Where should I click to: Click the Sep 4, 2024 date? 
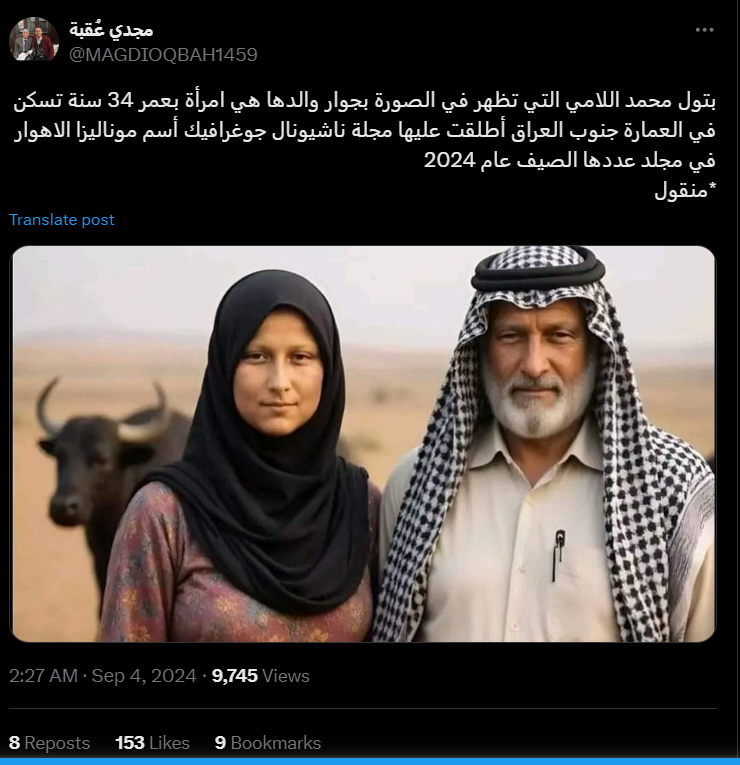coord(144,676)
